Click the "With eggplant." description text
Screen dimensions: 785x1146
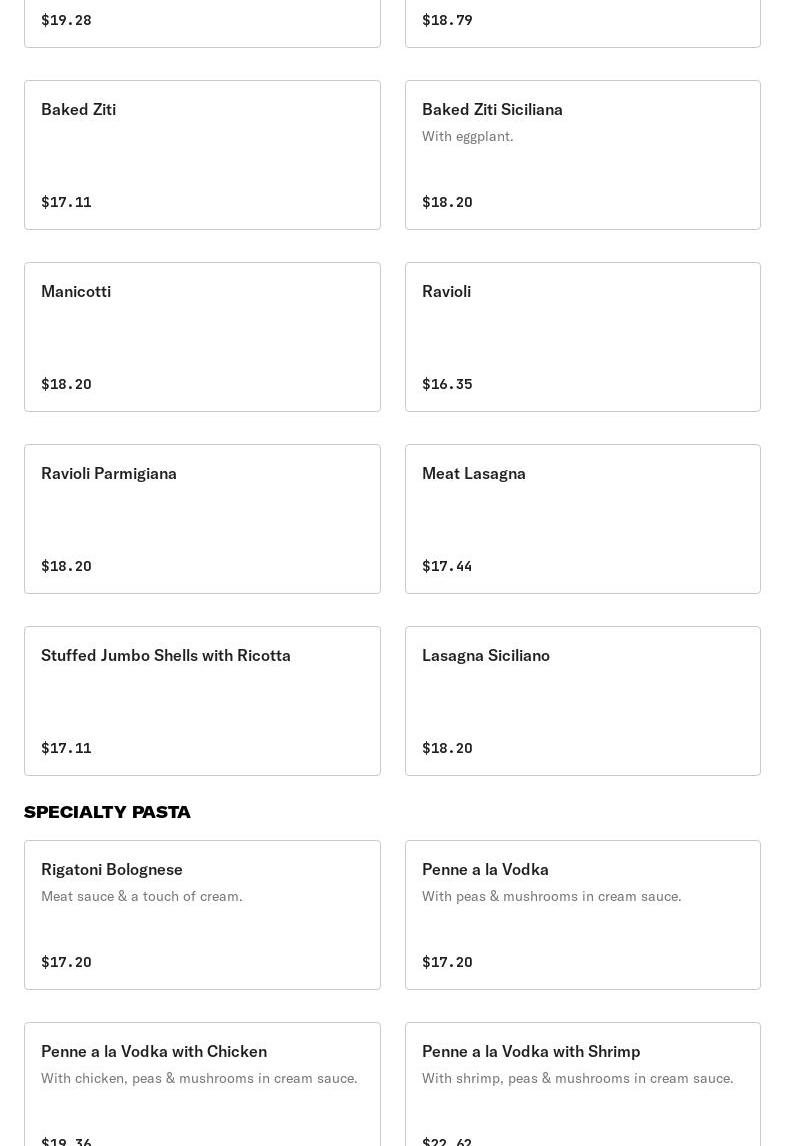click(467, 137)
